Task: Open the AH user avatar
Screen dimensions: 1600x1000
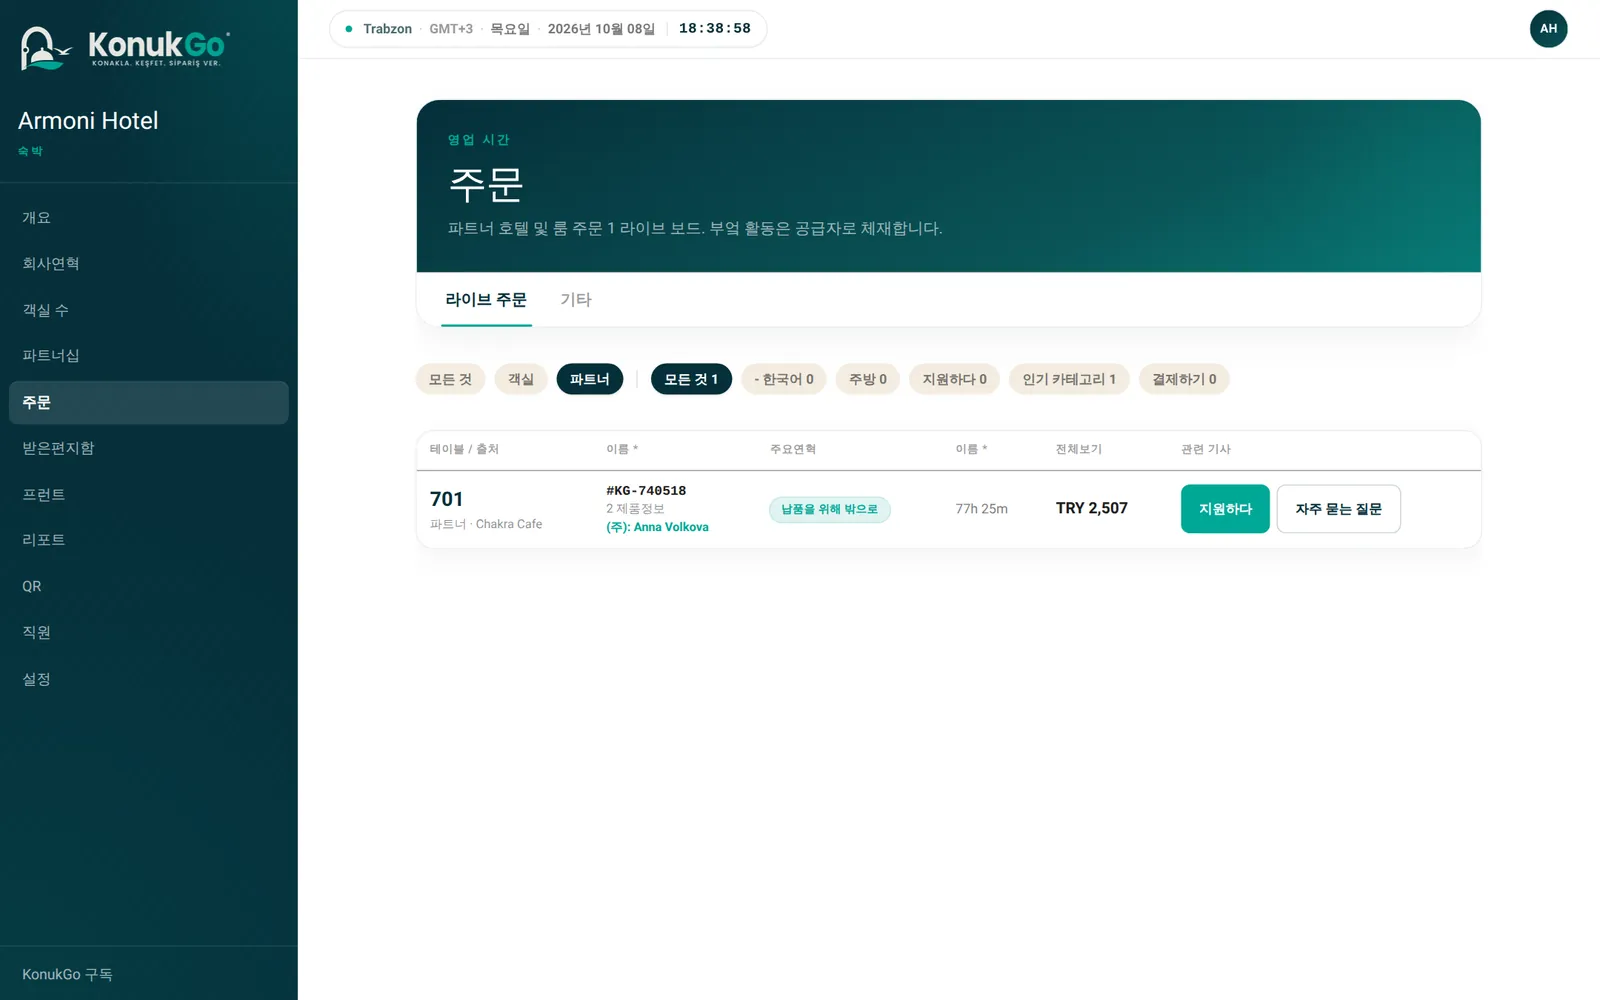Action: pos(1548,29)
